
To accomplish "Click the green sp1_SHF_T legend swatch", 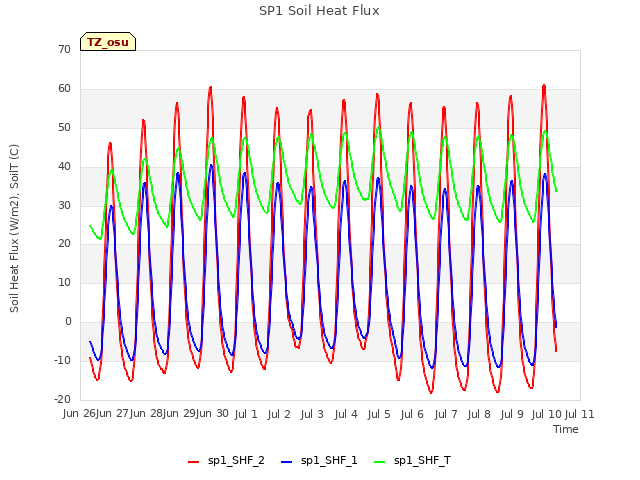I will coord(380,462).
